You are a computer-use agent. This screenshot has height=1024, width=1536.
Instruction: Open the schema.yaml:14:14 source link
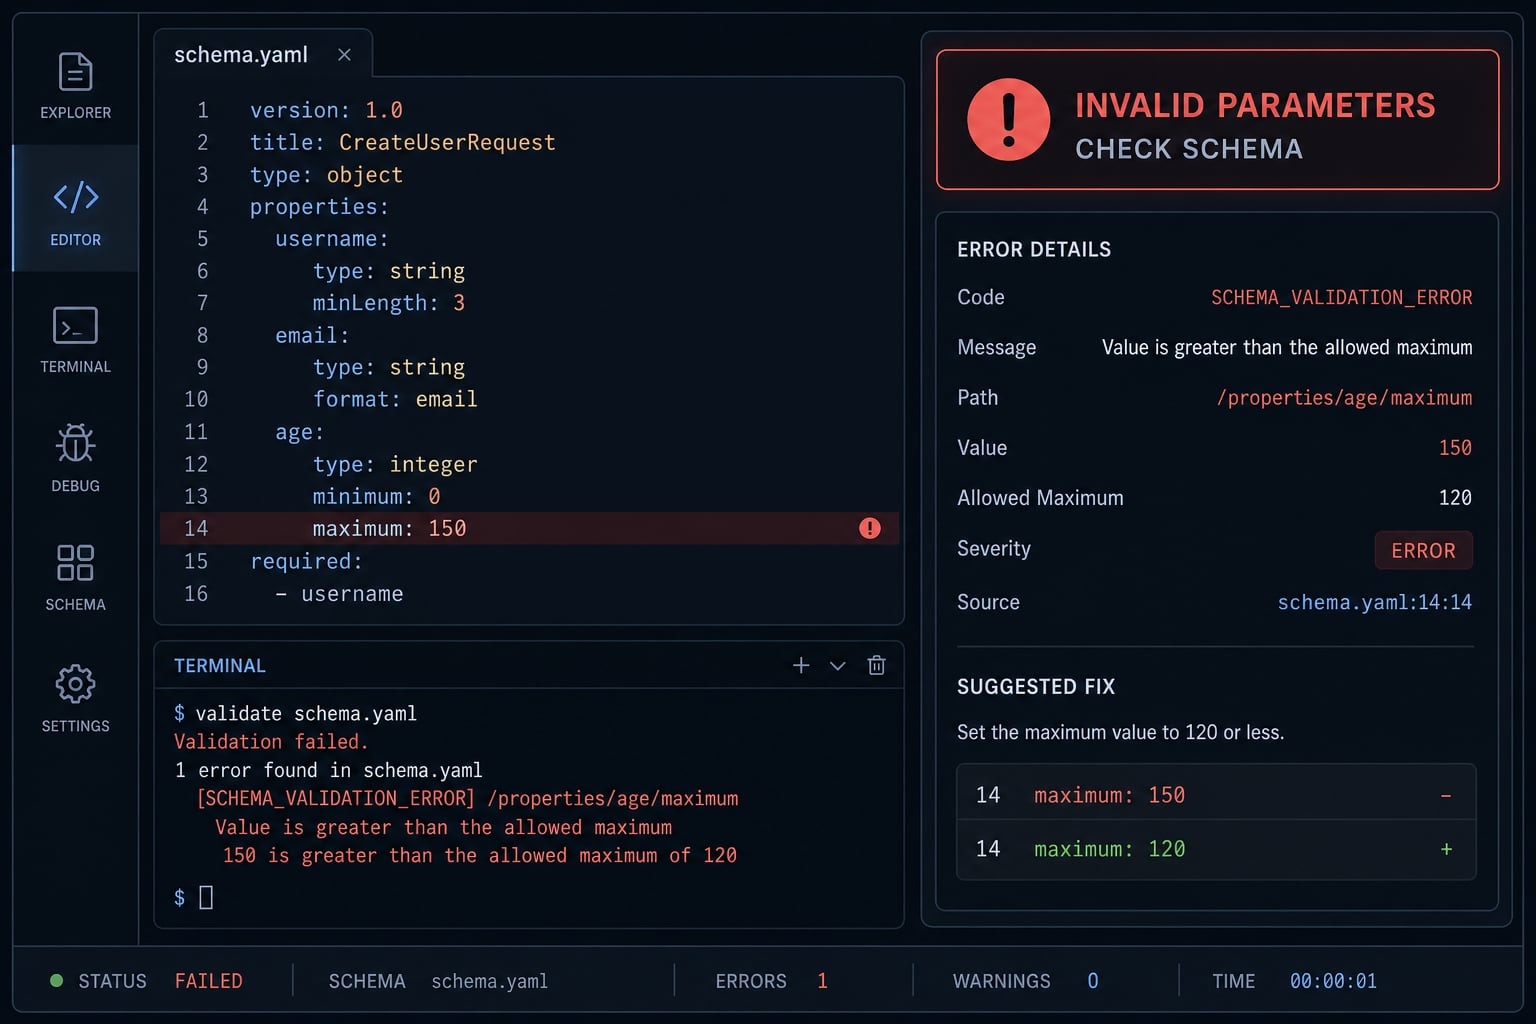pos(1375,602)
